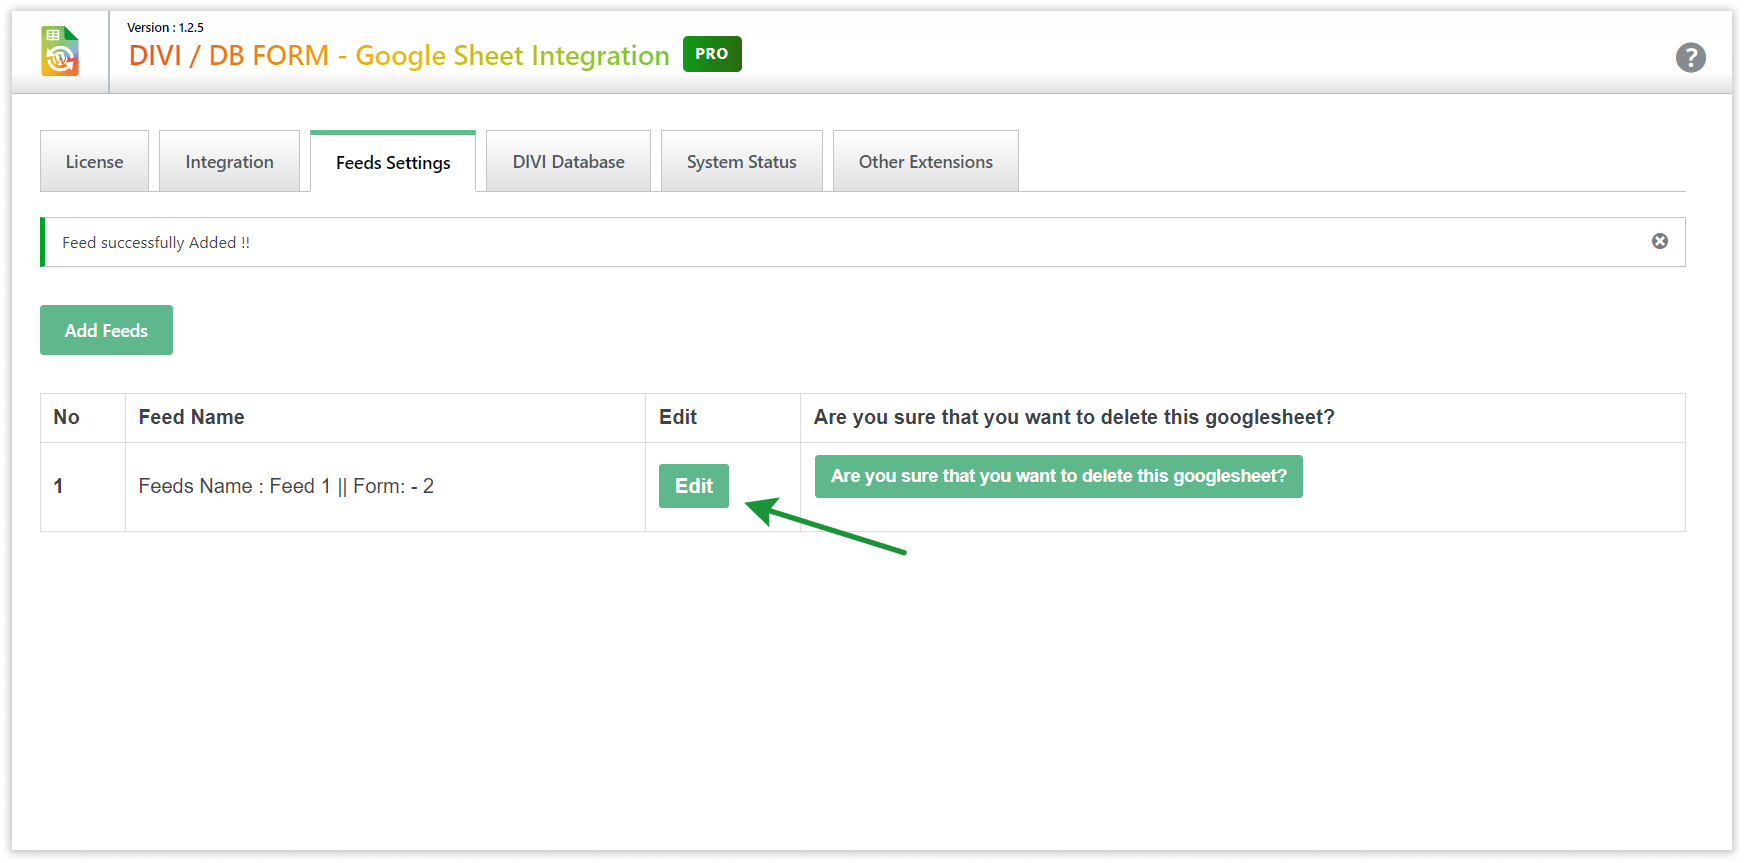The image size is (1744, 863).
Task: Click the green PRO badge
Action: [711, 54]
